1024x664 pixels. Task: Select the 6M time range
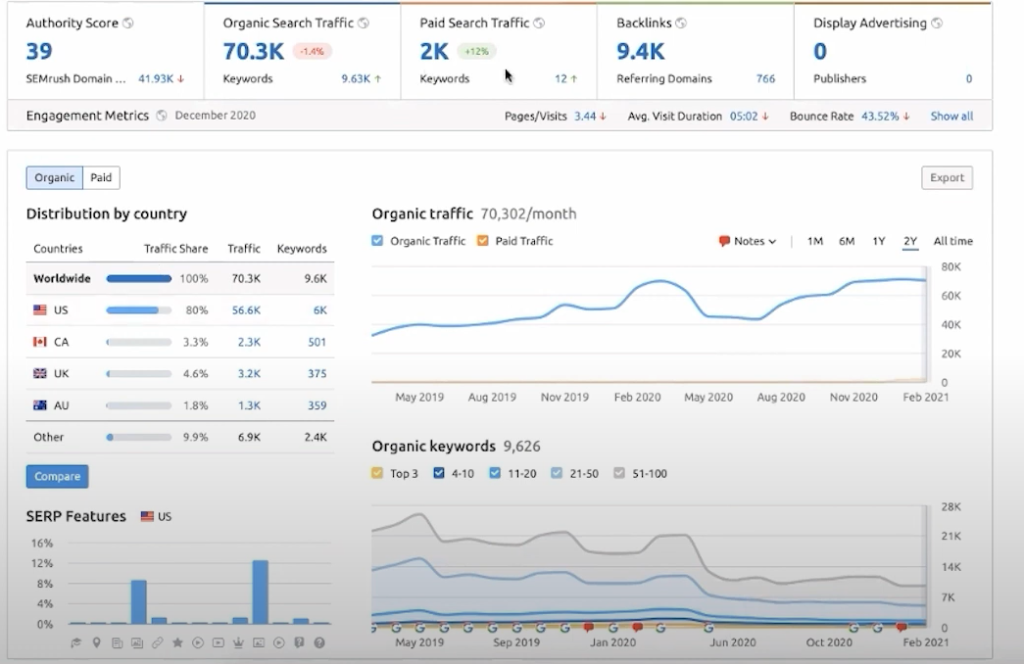(846, 241)
